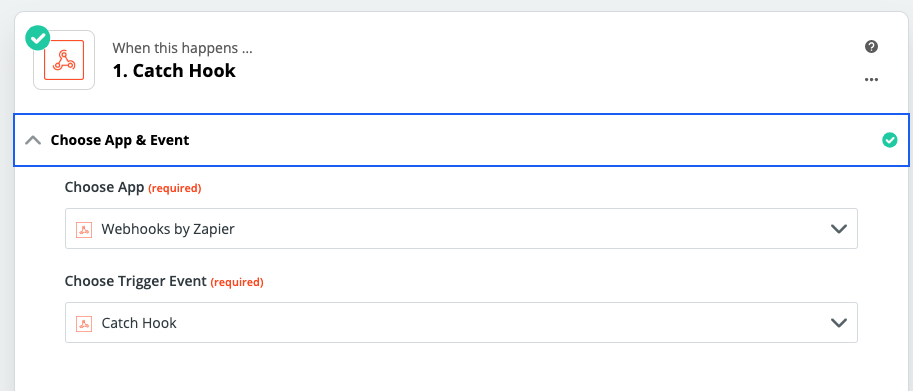Viewport: 913px width, 391px height.
Task: Collapse Choose App & Event with up chevron
Action: pyautogui.click(x=33, y=140)
